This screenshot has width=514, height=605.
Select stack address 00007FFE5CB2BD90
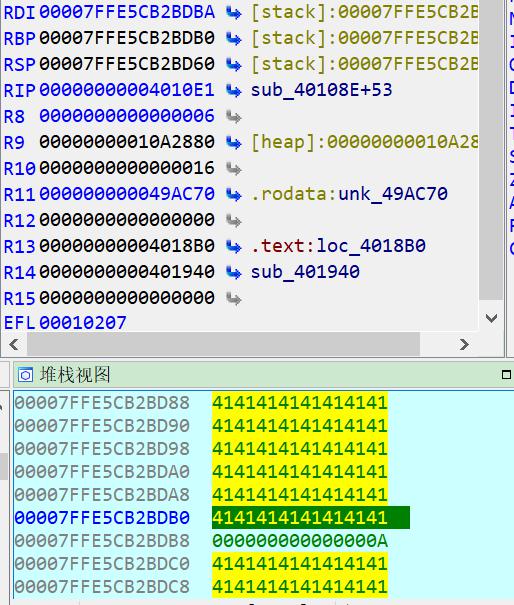[102, 426]
